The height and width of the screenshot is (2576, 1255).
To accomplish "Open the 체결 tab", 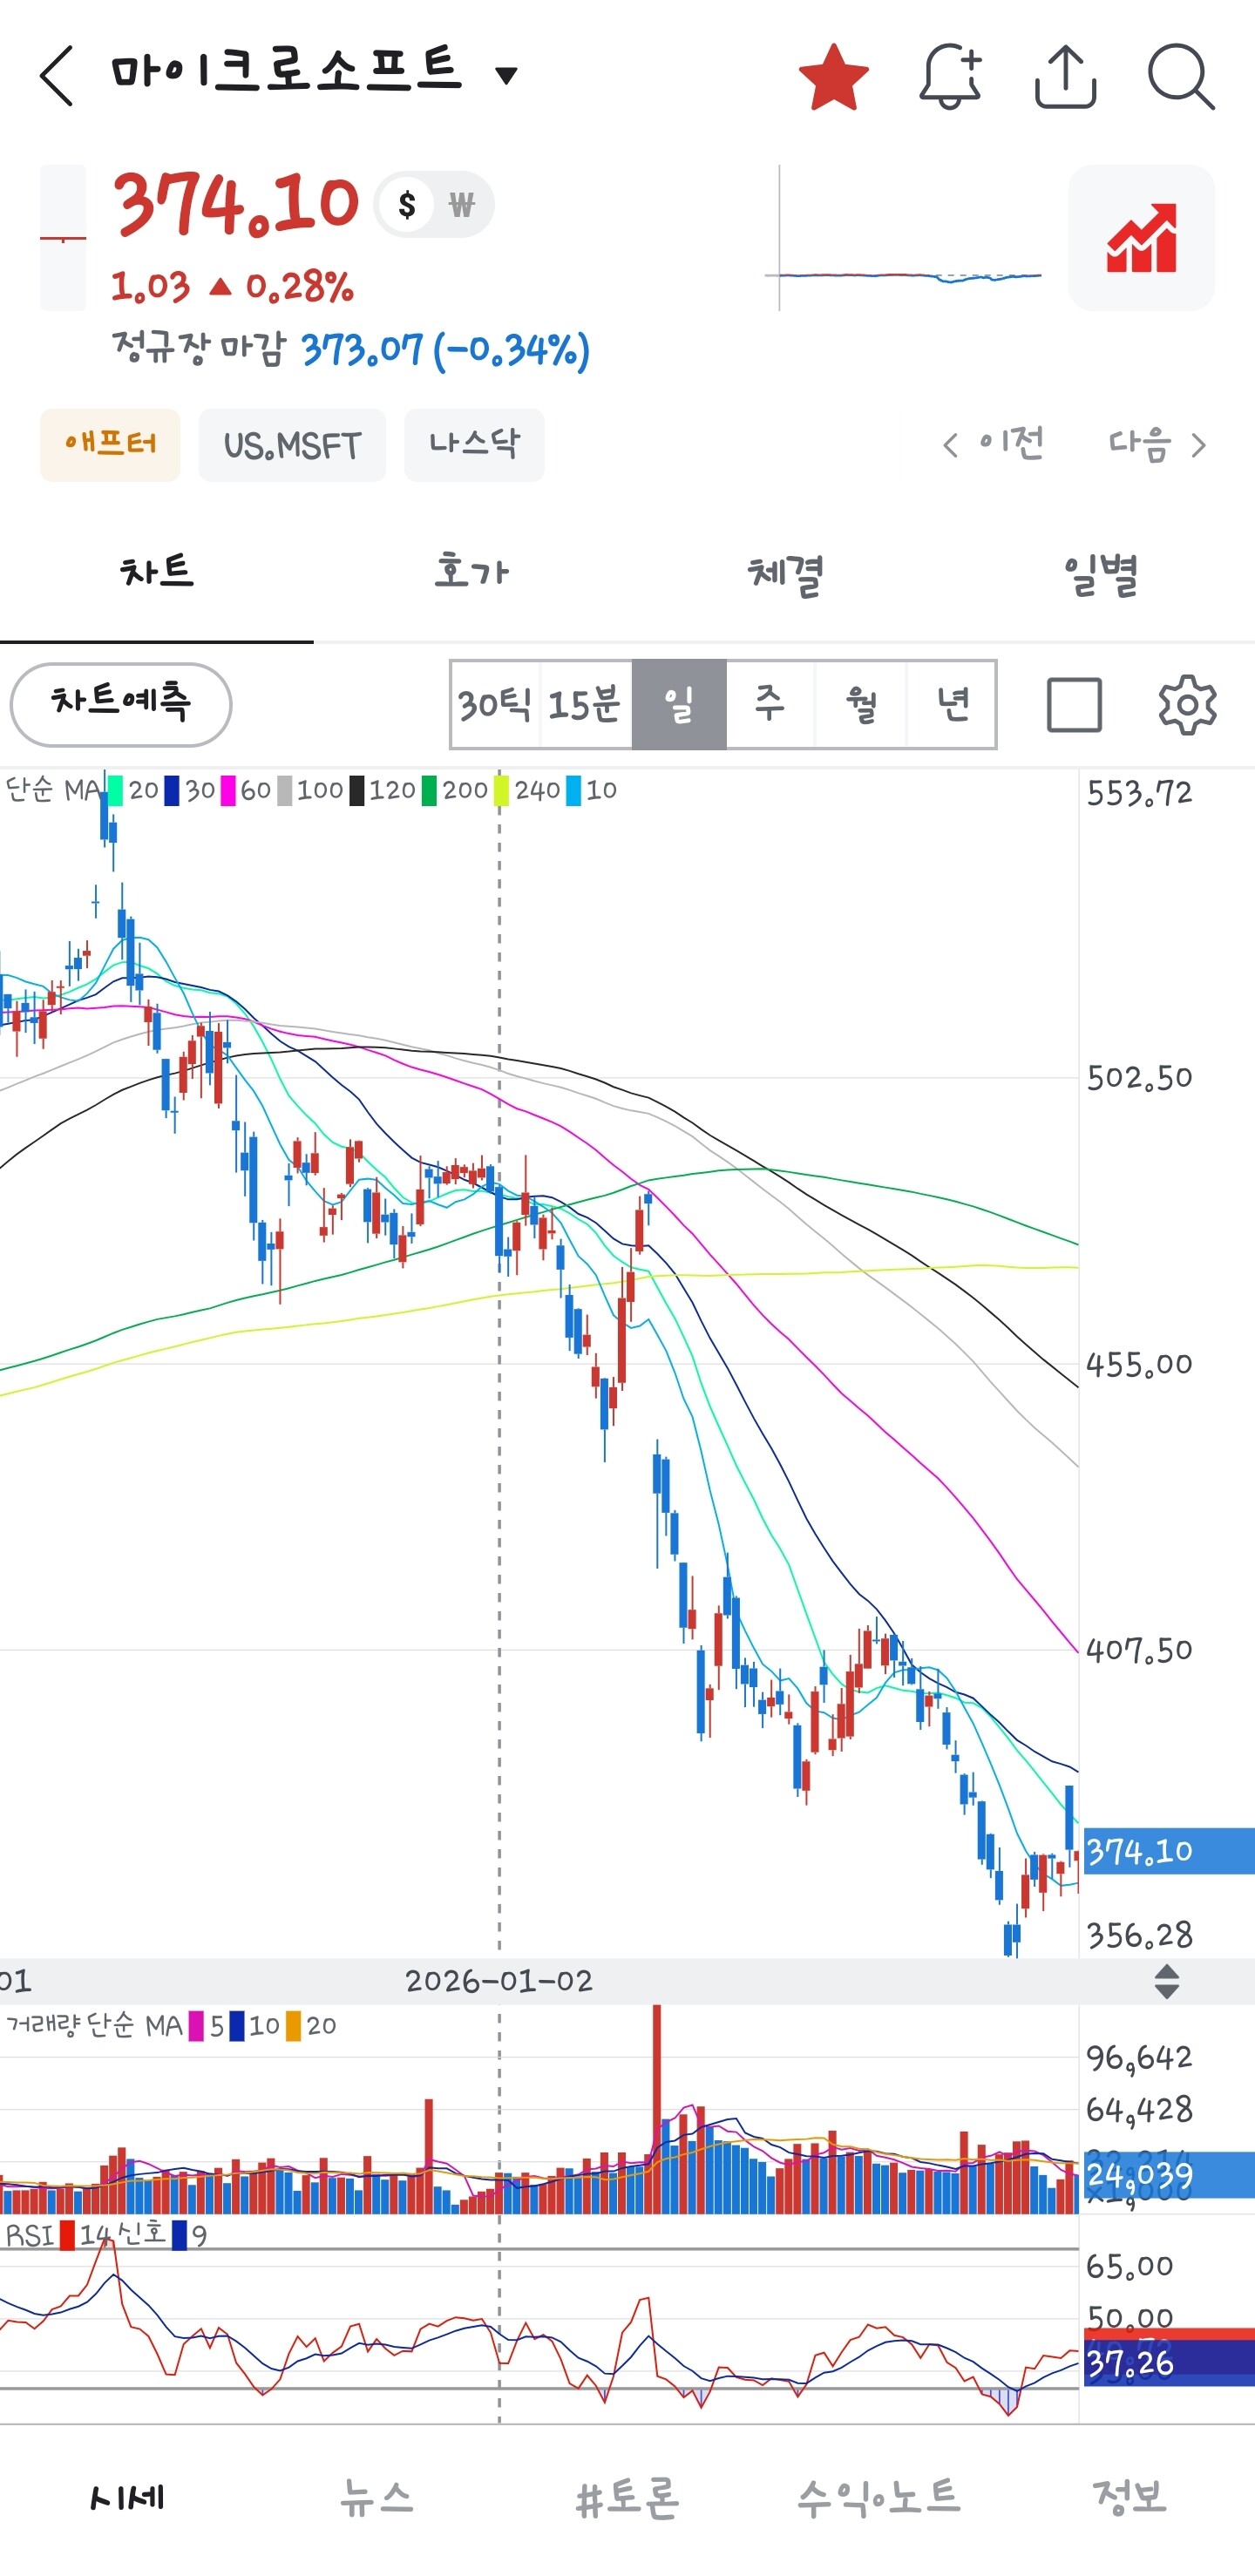I will [785, 573].
